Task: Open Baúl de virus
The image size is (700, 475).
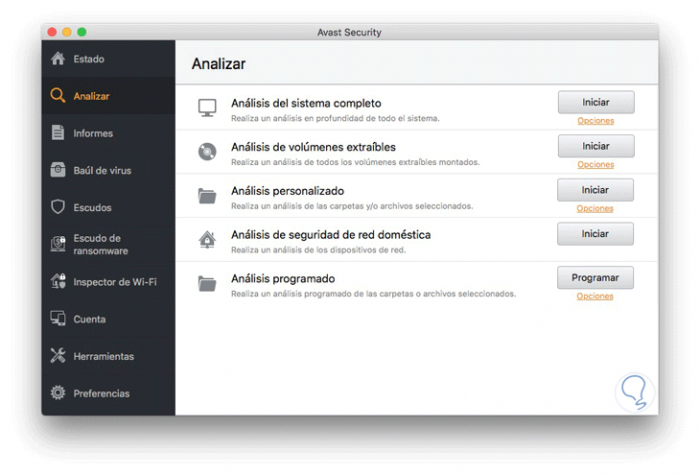Action: click(x=108, y=170)
